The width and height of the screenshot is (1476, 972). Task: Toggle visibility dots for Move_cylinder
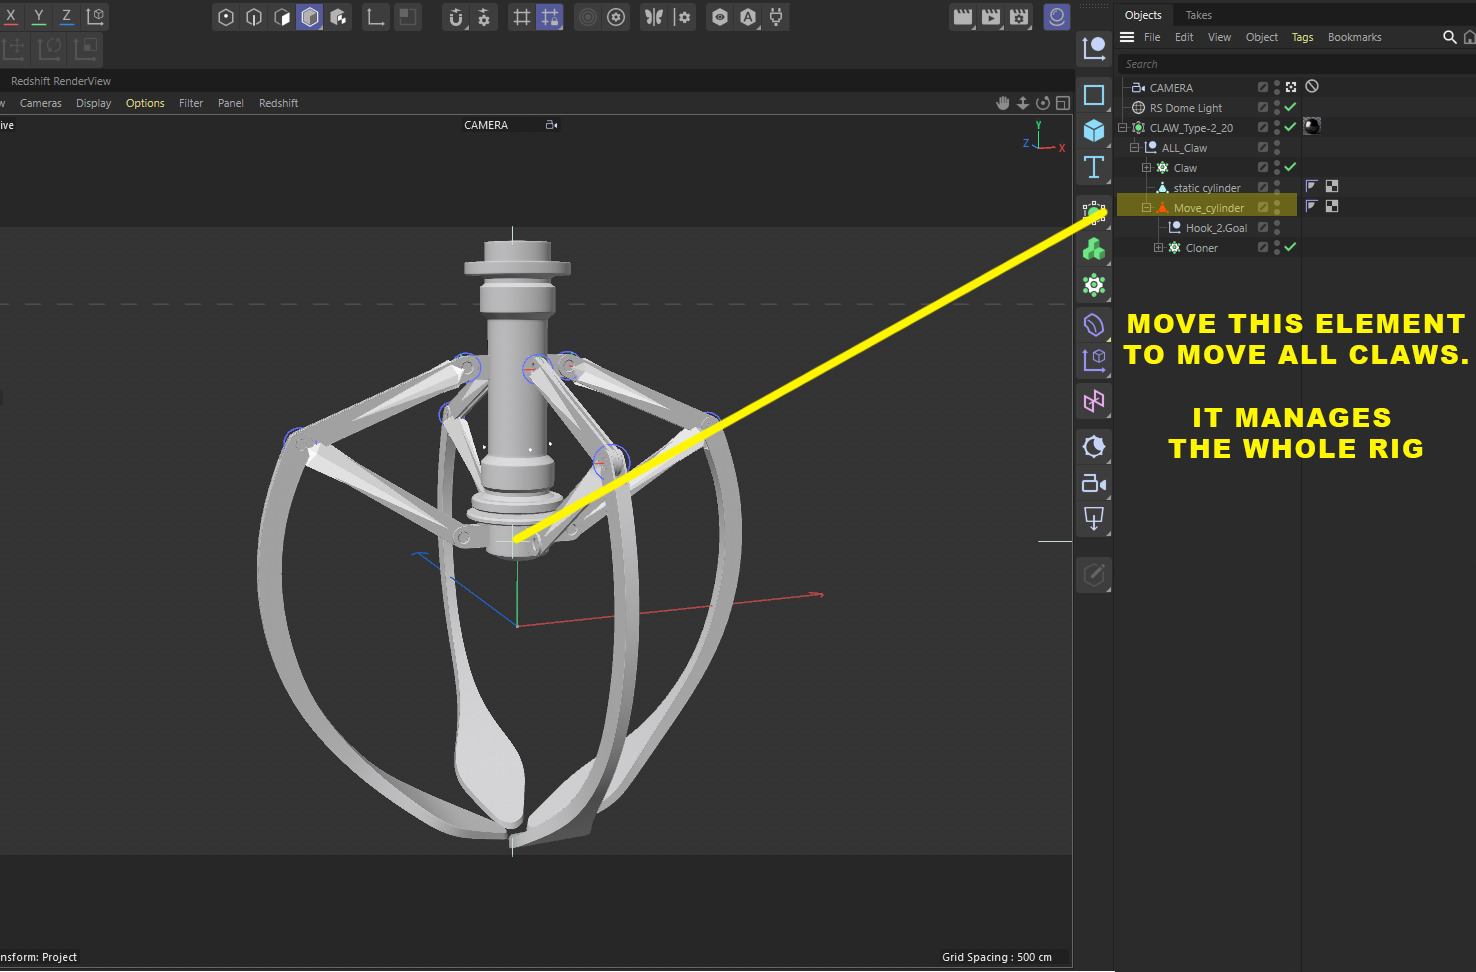[1277, 207]
